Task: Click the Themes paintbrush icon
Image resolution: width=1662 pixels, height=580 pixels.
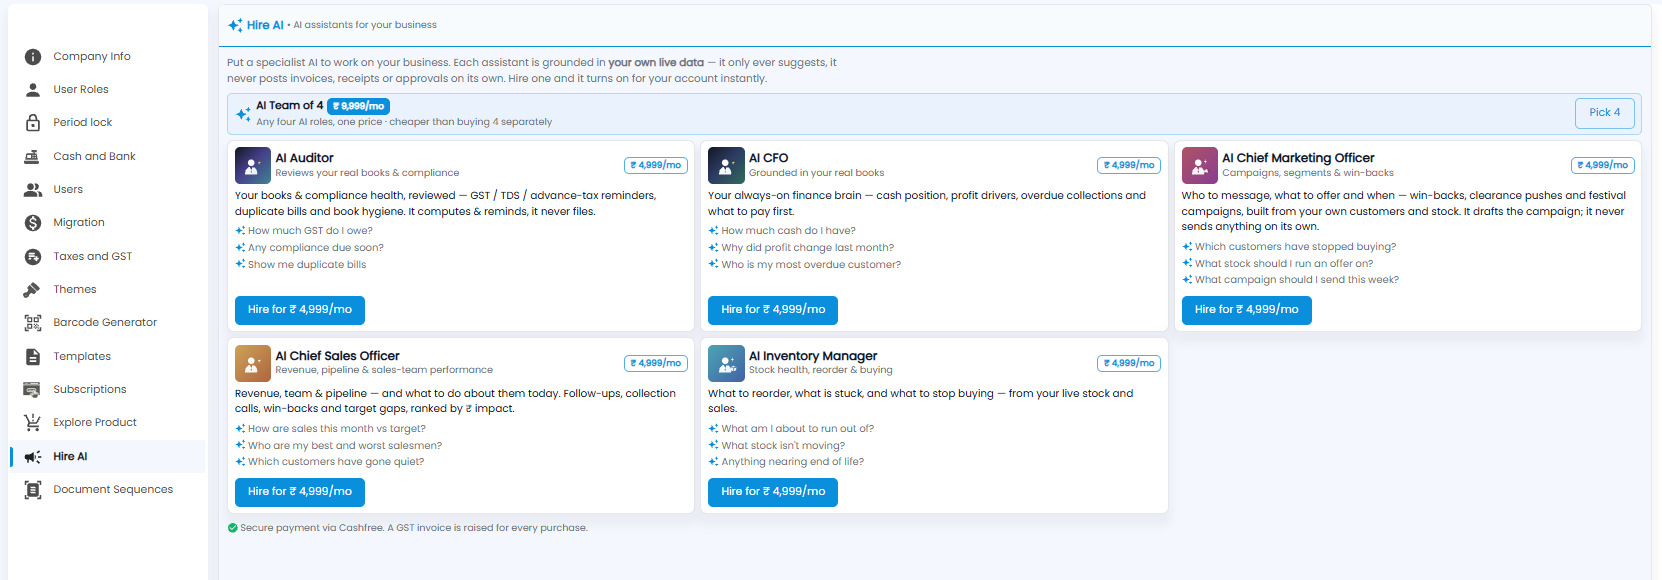Action: coord(33,290)
